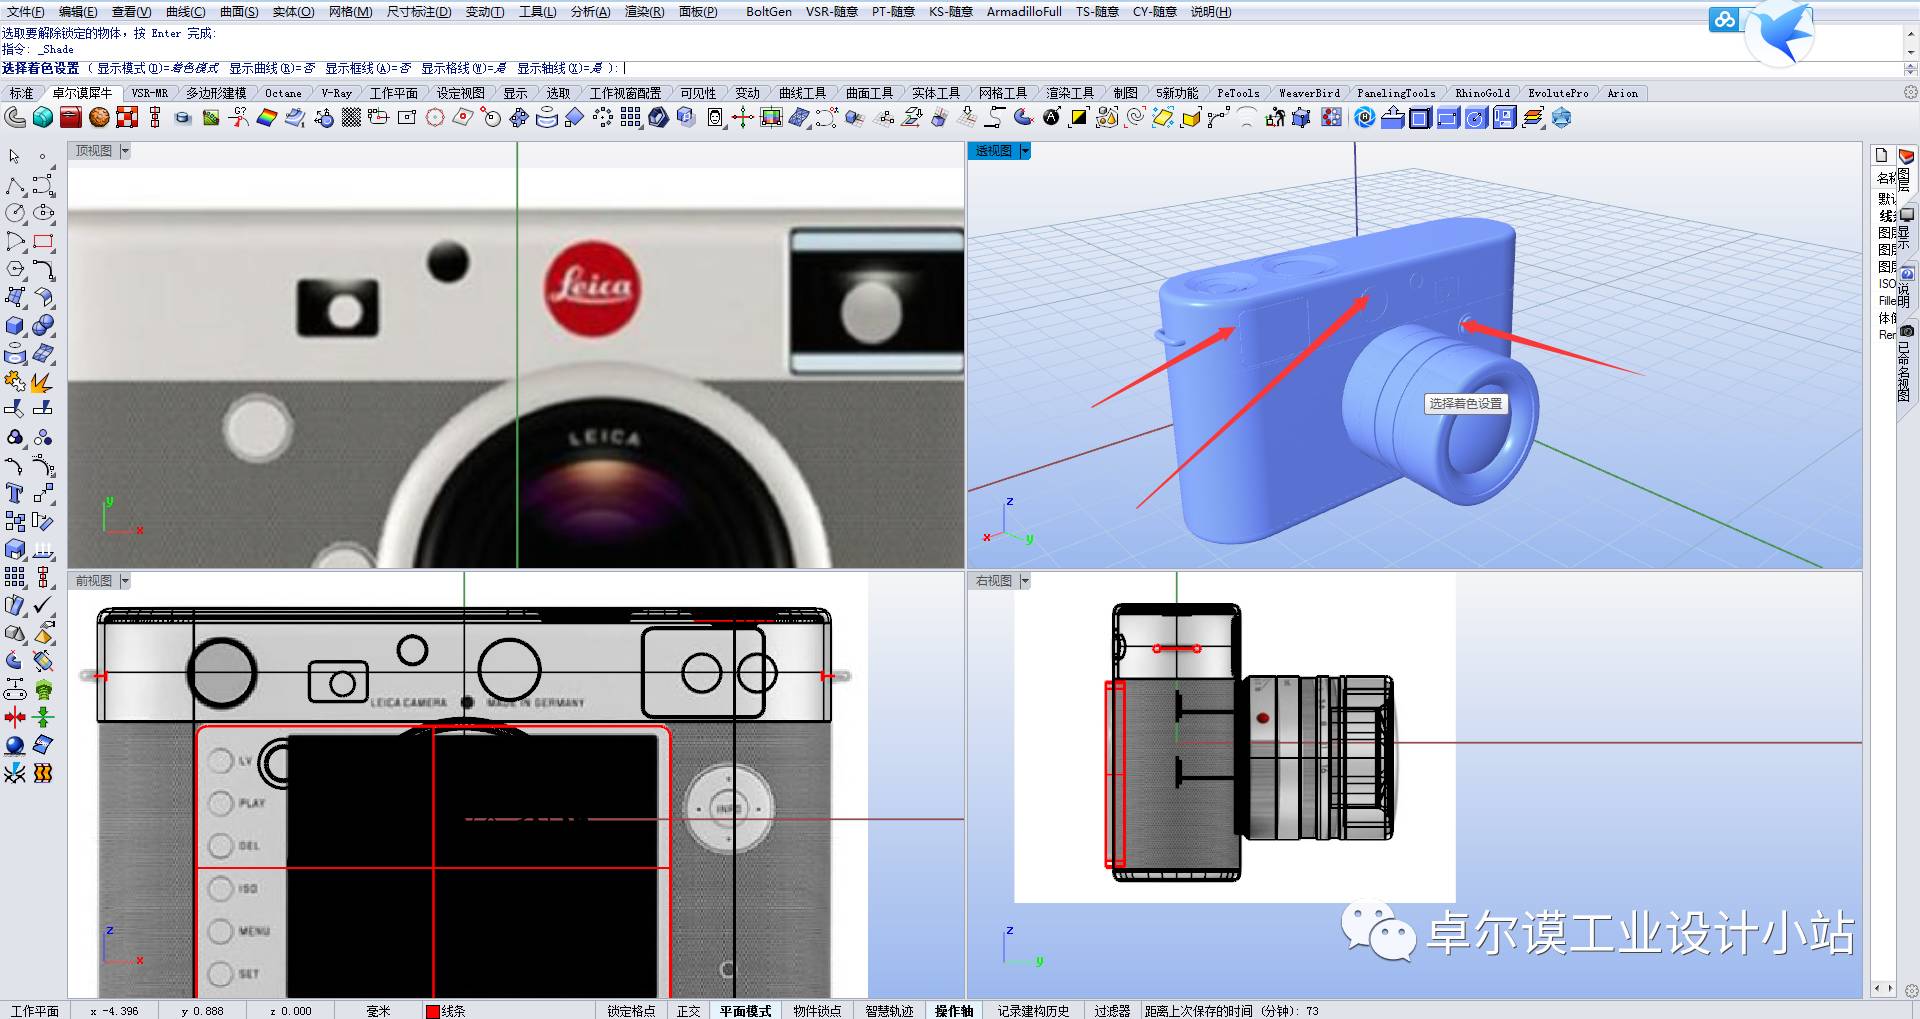
Task: Click the 顶视图 viewport title
Action: pyautogui.click(x=94, y=151)
